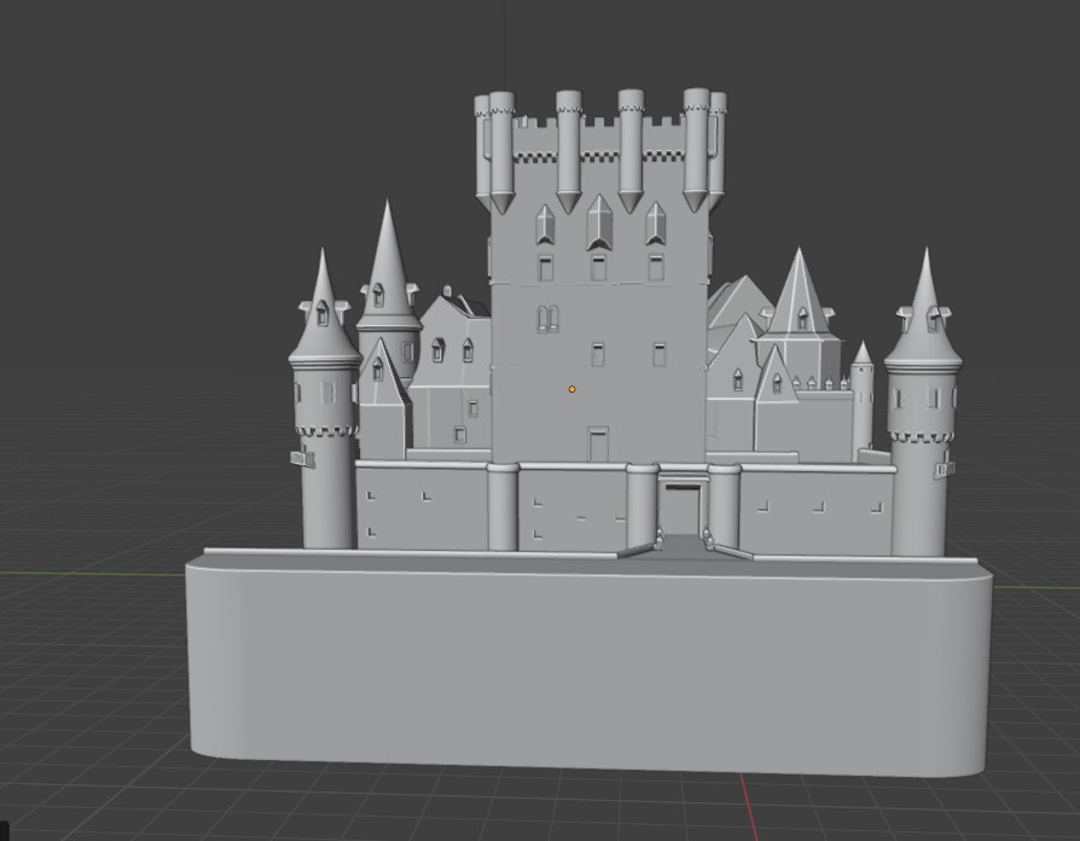The image size is (1080, 841).
Task: Select the thin small turret beside right tower
Action: tap(862, 398)
